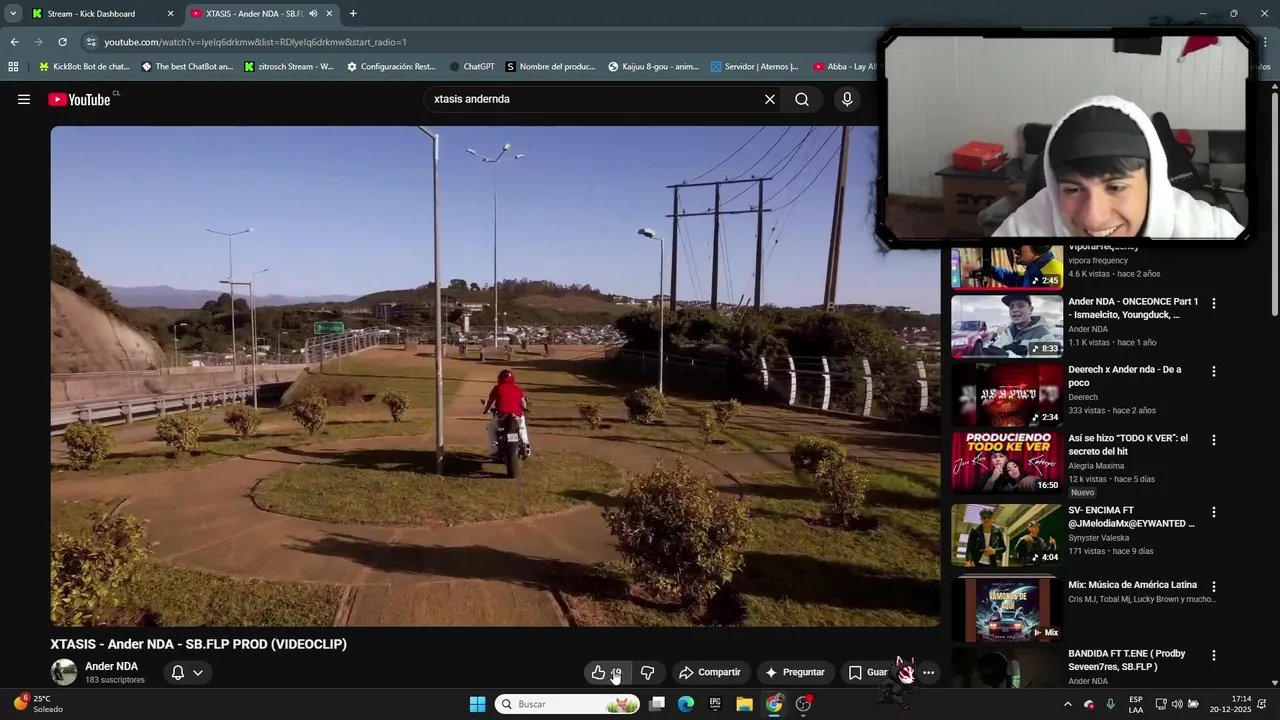Open the Compartir share dialog
This screenshot has width=1280, height=720.
(x=709, y=673)
